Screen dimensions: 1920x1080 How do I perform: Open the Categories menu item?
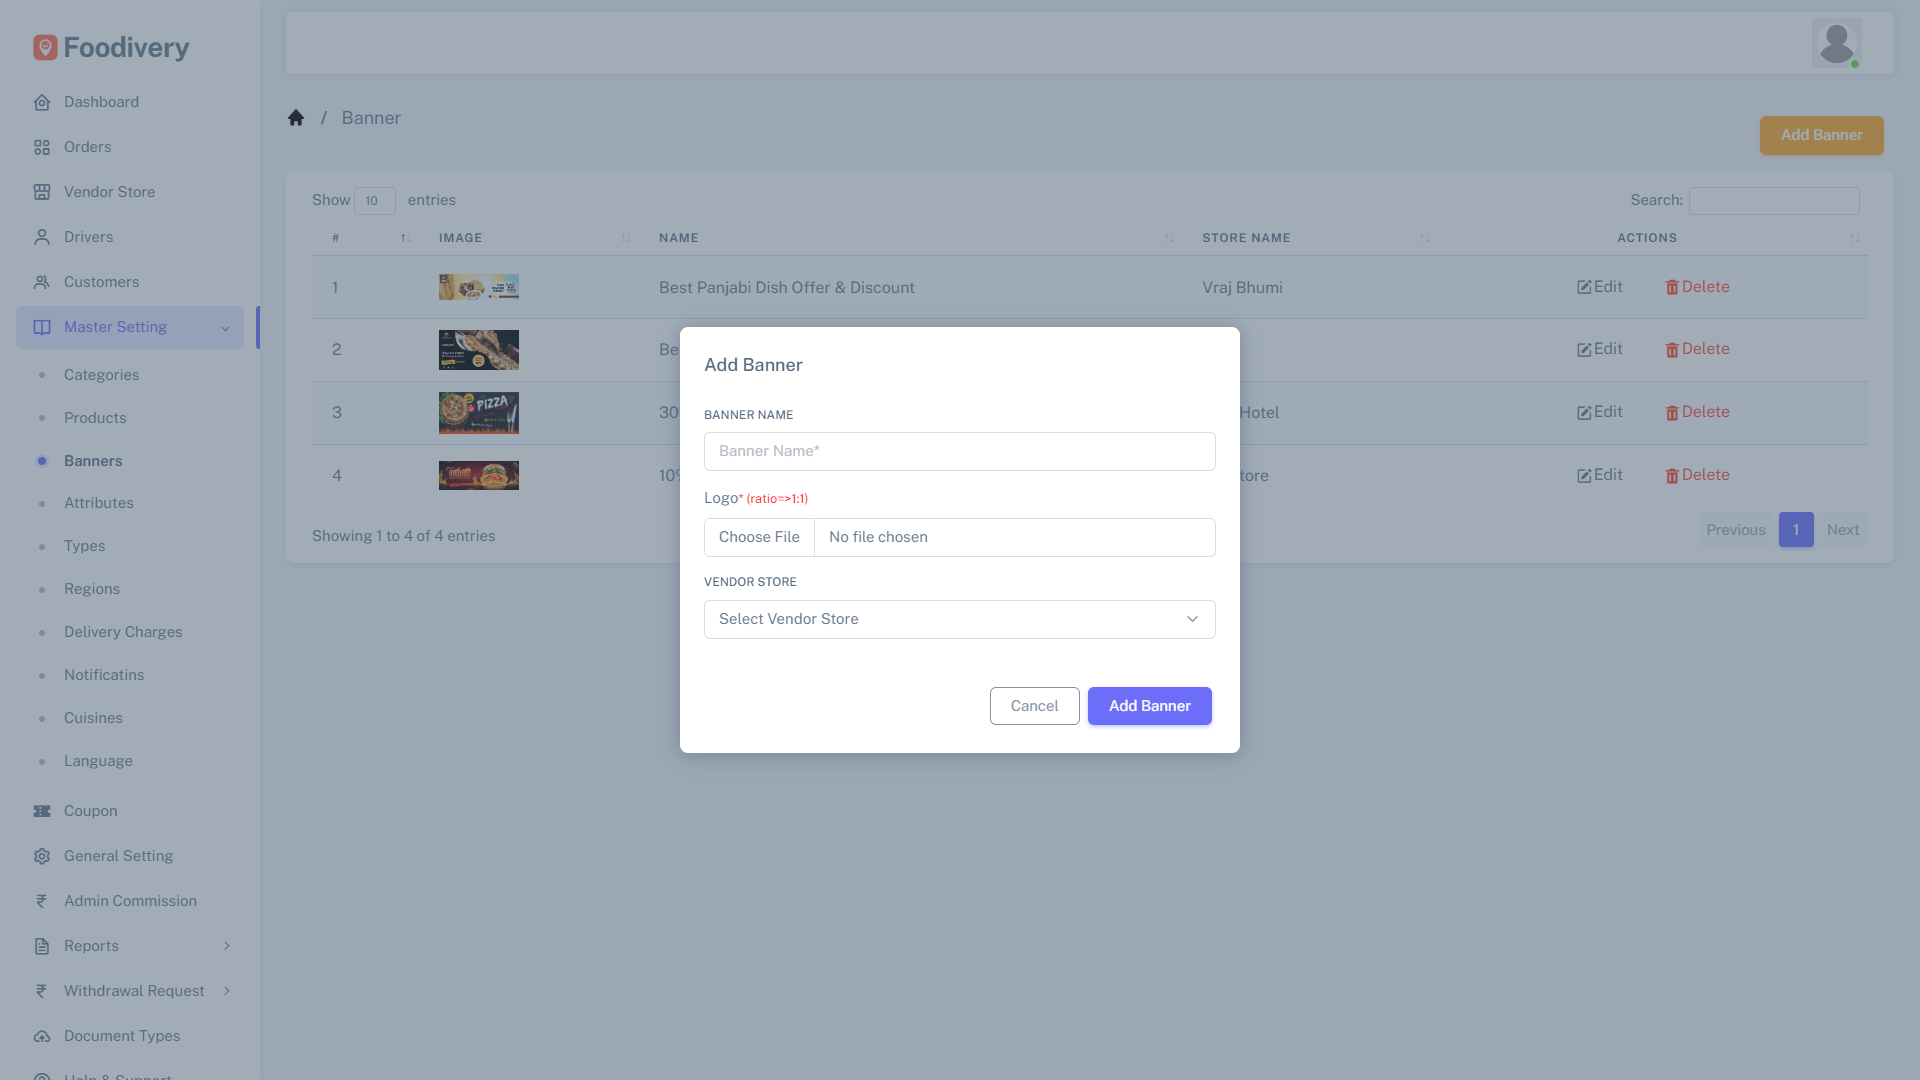(101, 375)
